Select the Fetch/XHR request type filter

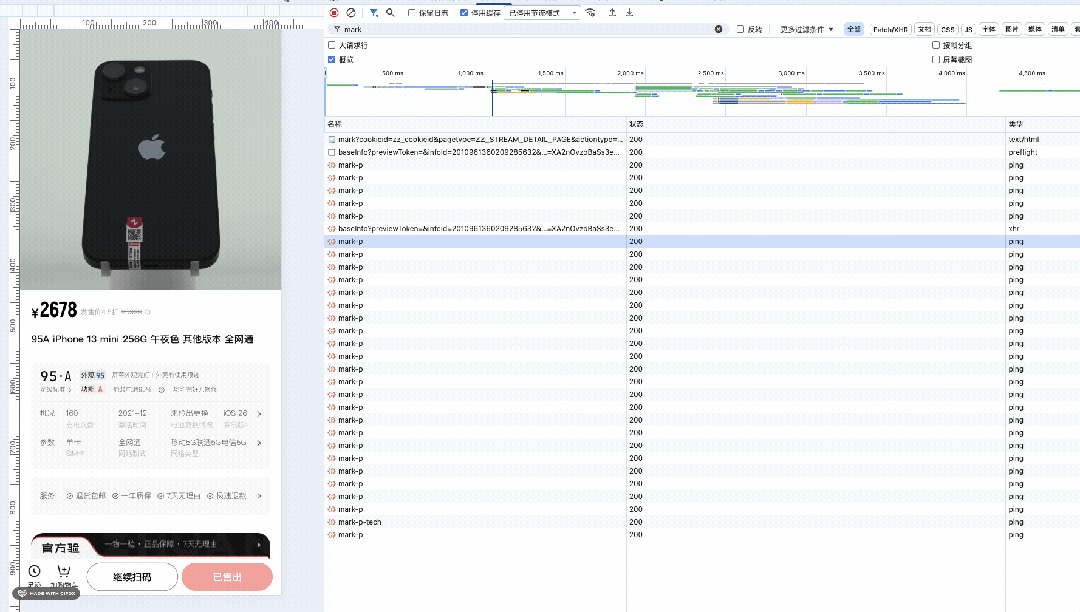point(890,29)
